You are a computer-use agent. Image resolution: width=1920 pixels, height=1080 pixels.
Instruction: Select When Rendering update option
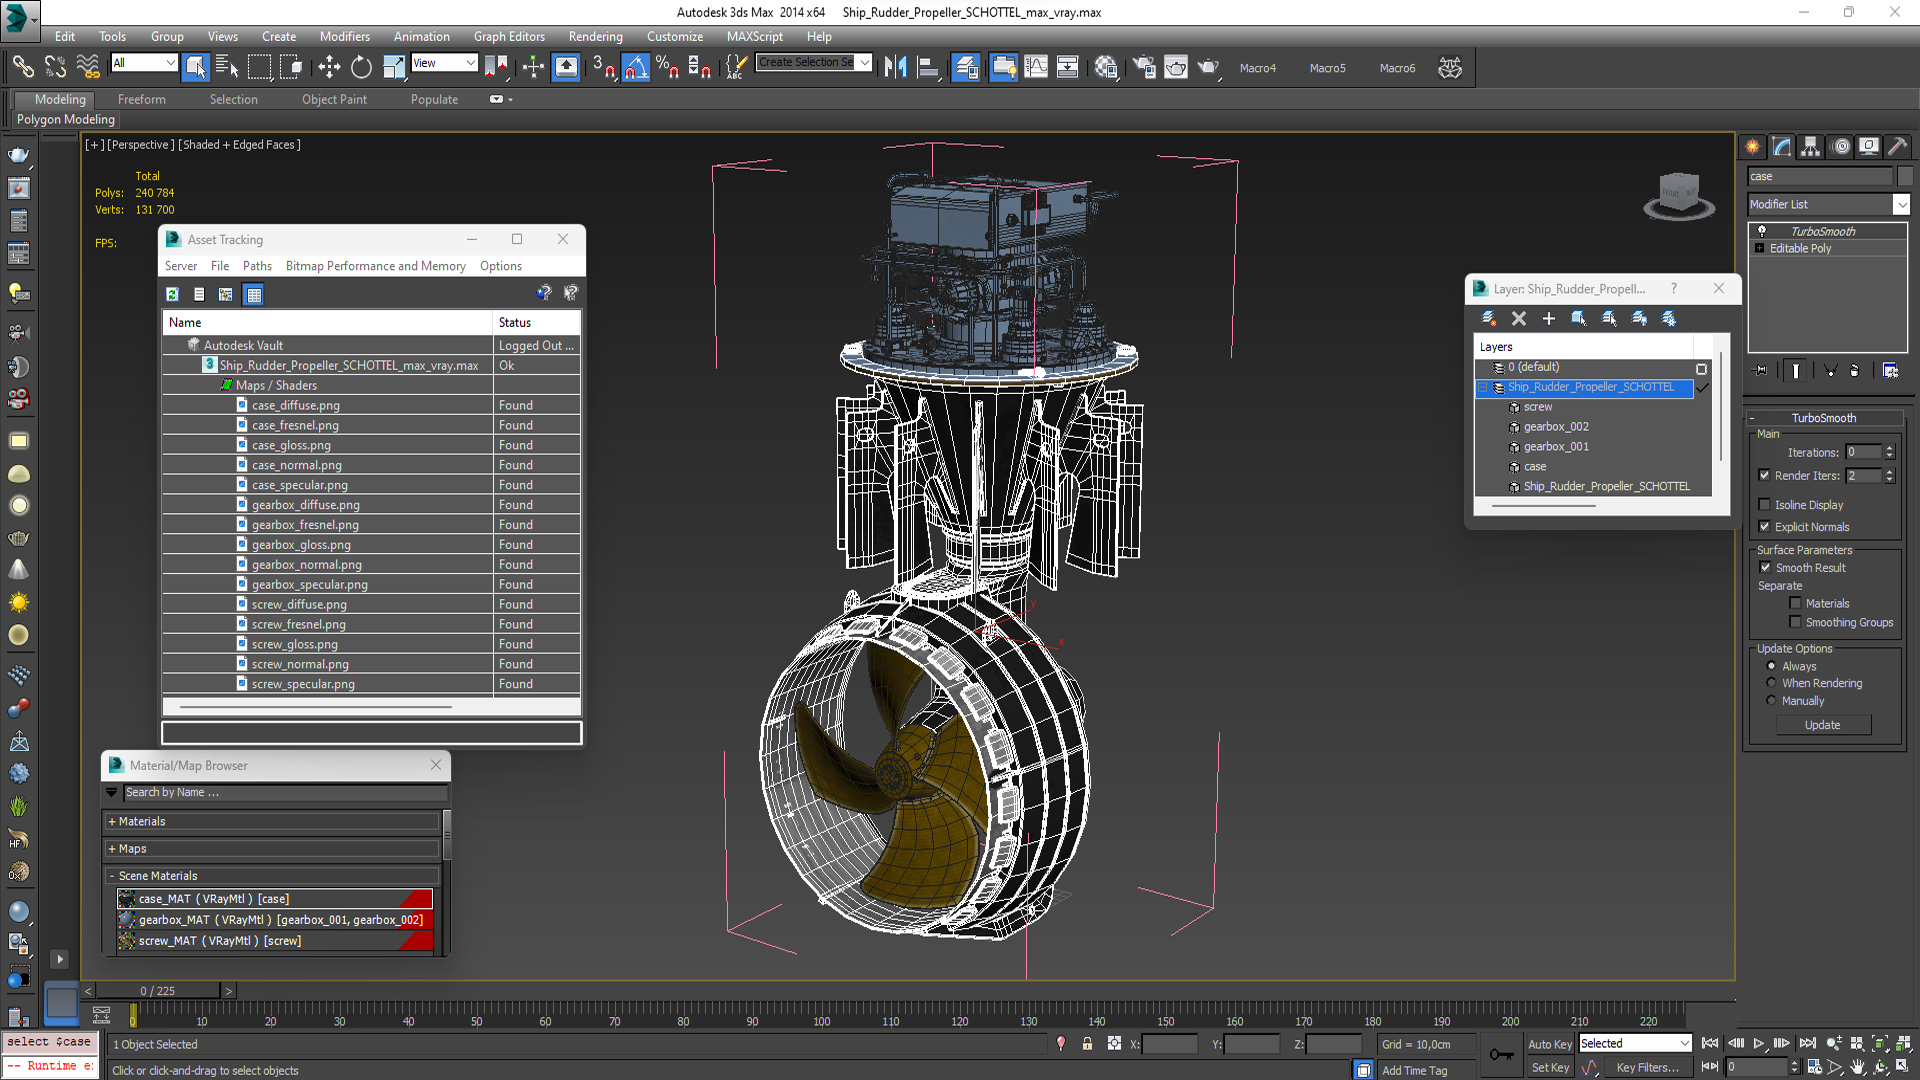(1771, 683)
